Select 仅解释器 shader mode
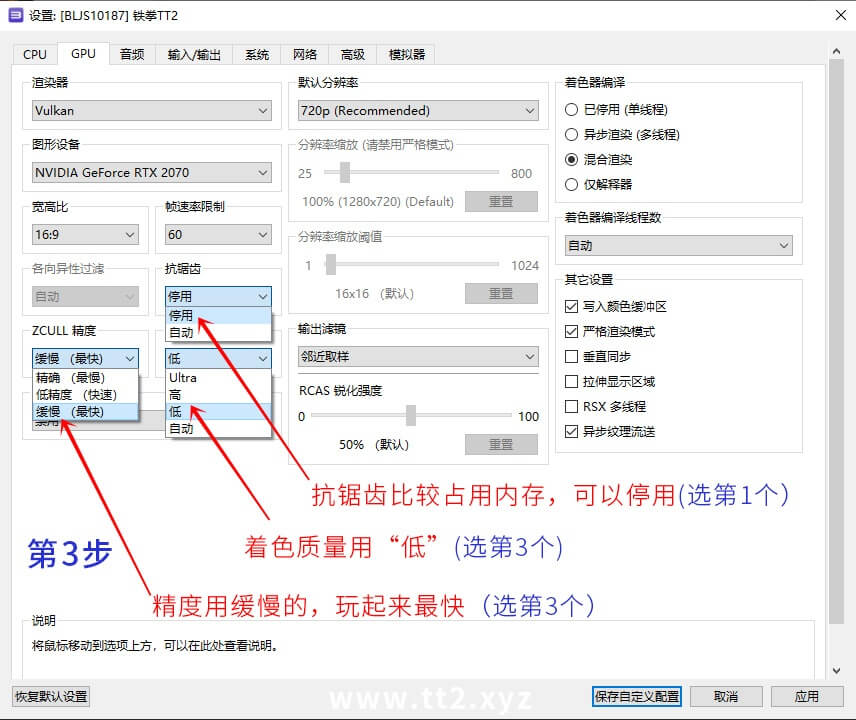 point(572,185)
